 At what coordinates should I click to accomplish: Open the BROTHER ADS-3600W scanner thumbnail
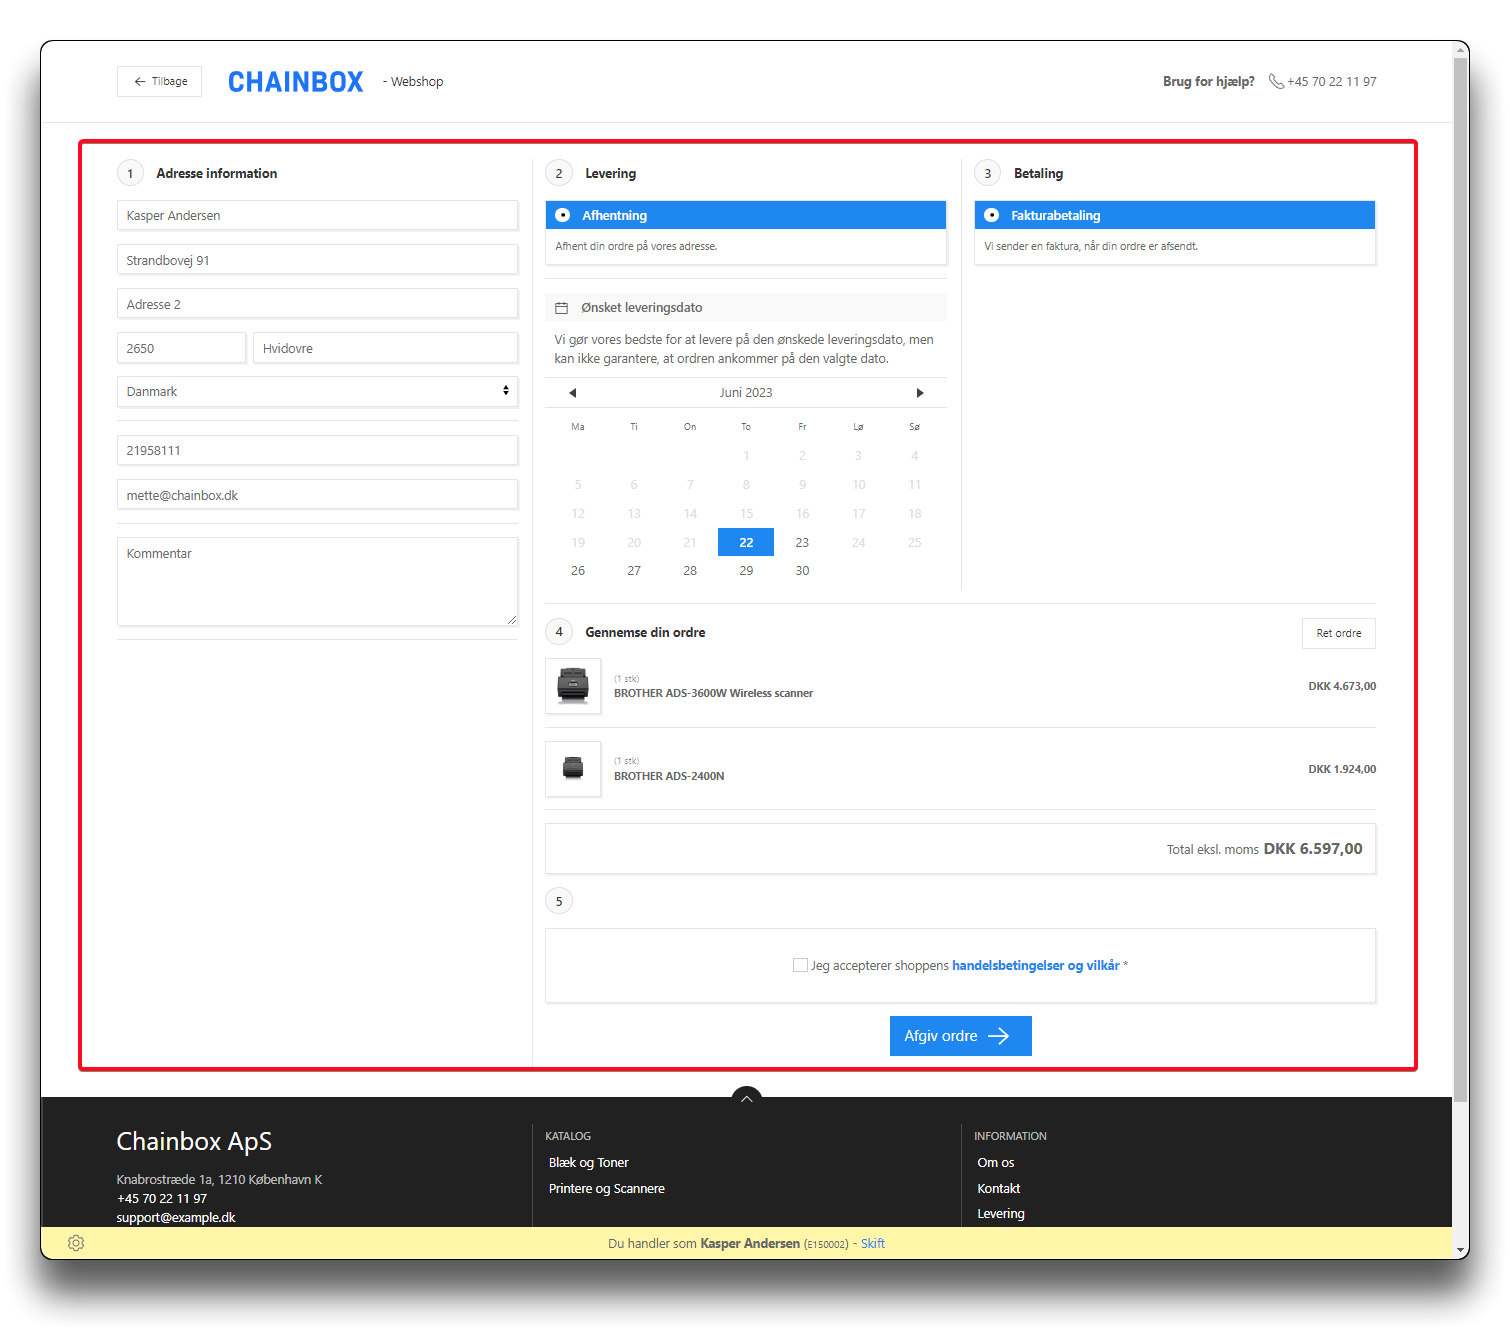coord(573,686)
